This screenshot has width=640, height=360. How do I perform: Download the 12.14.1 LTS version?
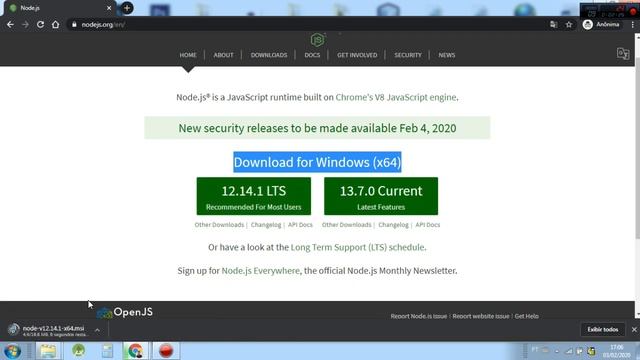(x=253, y=196)
